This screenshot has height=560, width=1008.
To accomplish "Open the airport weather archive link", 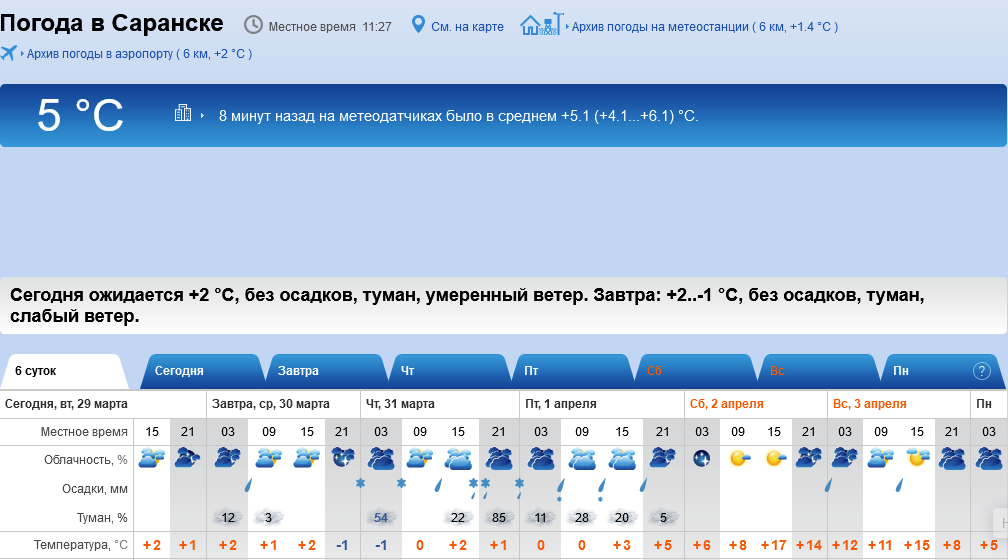I will point(139,54).
